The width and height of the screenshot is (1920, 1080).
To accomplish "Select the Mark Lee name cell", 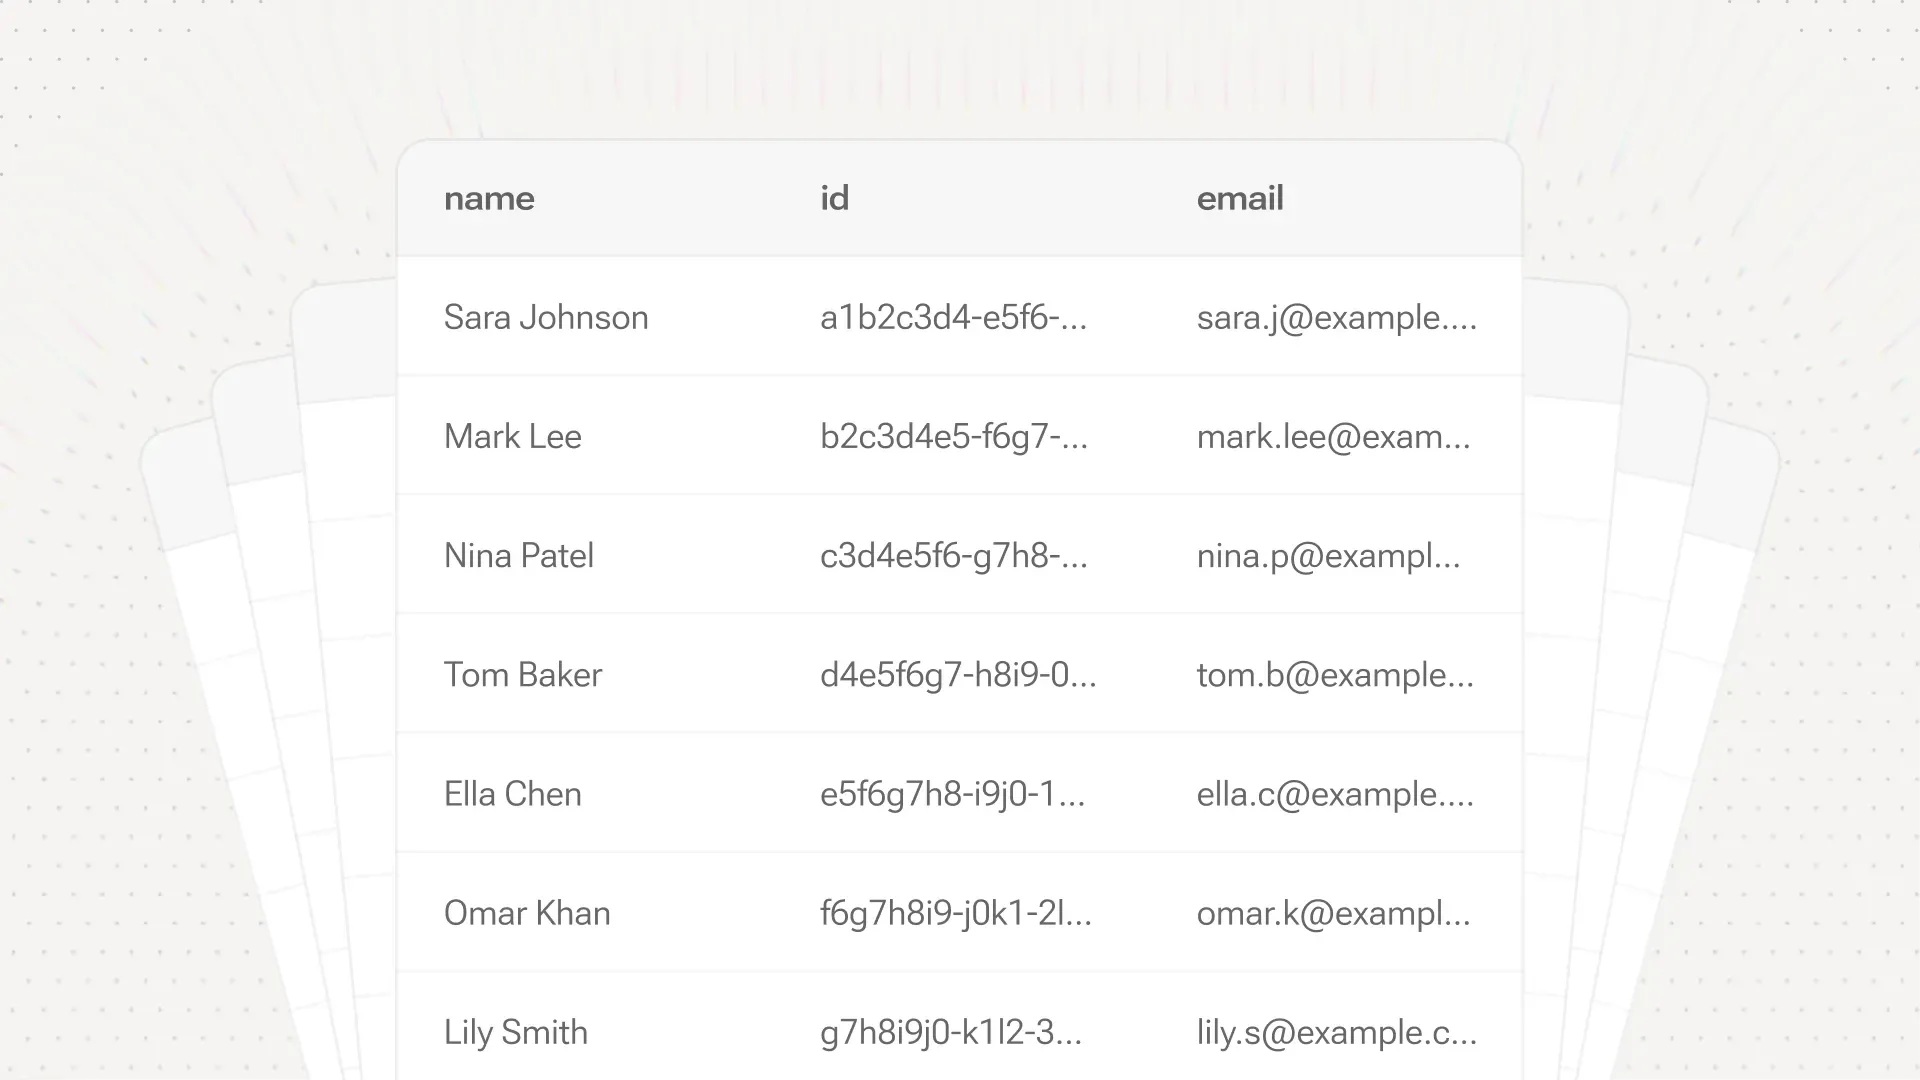I will (x=512, y=436).
